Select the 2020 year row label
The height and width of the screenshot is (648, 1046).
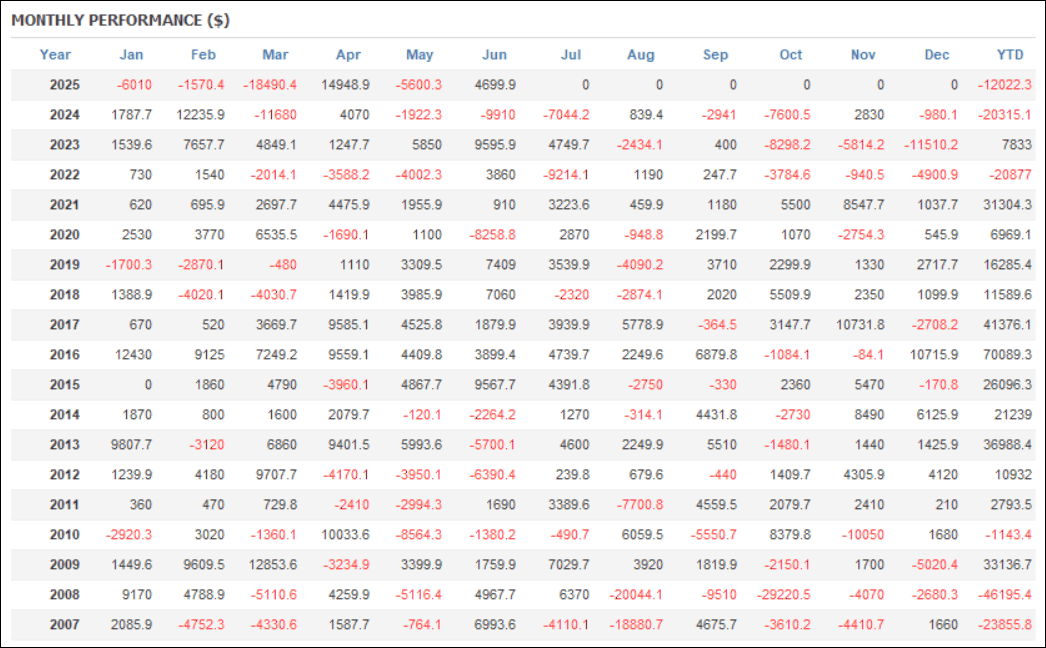pyautogui.click(x=65, y=235)
